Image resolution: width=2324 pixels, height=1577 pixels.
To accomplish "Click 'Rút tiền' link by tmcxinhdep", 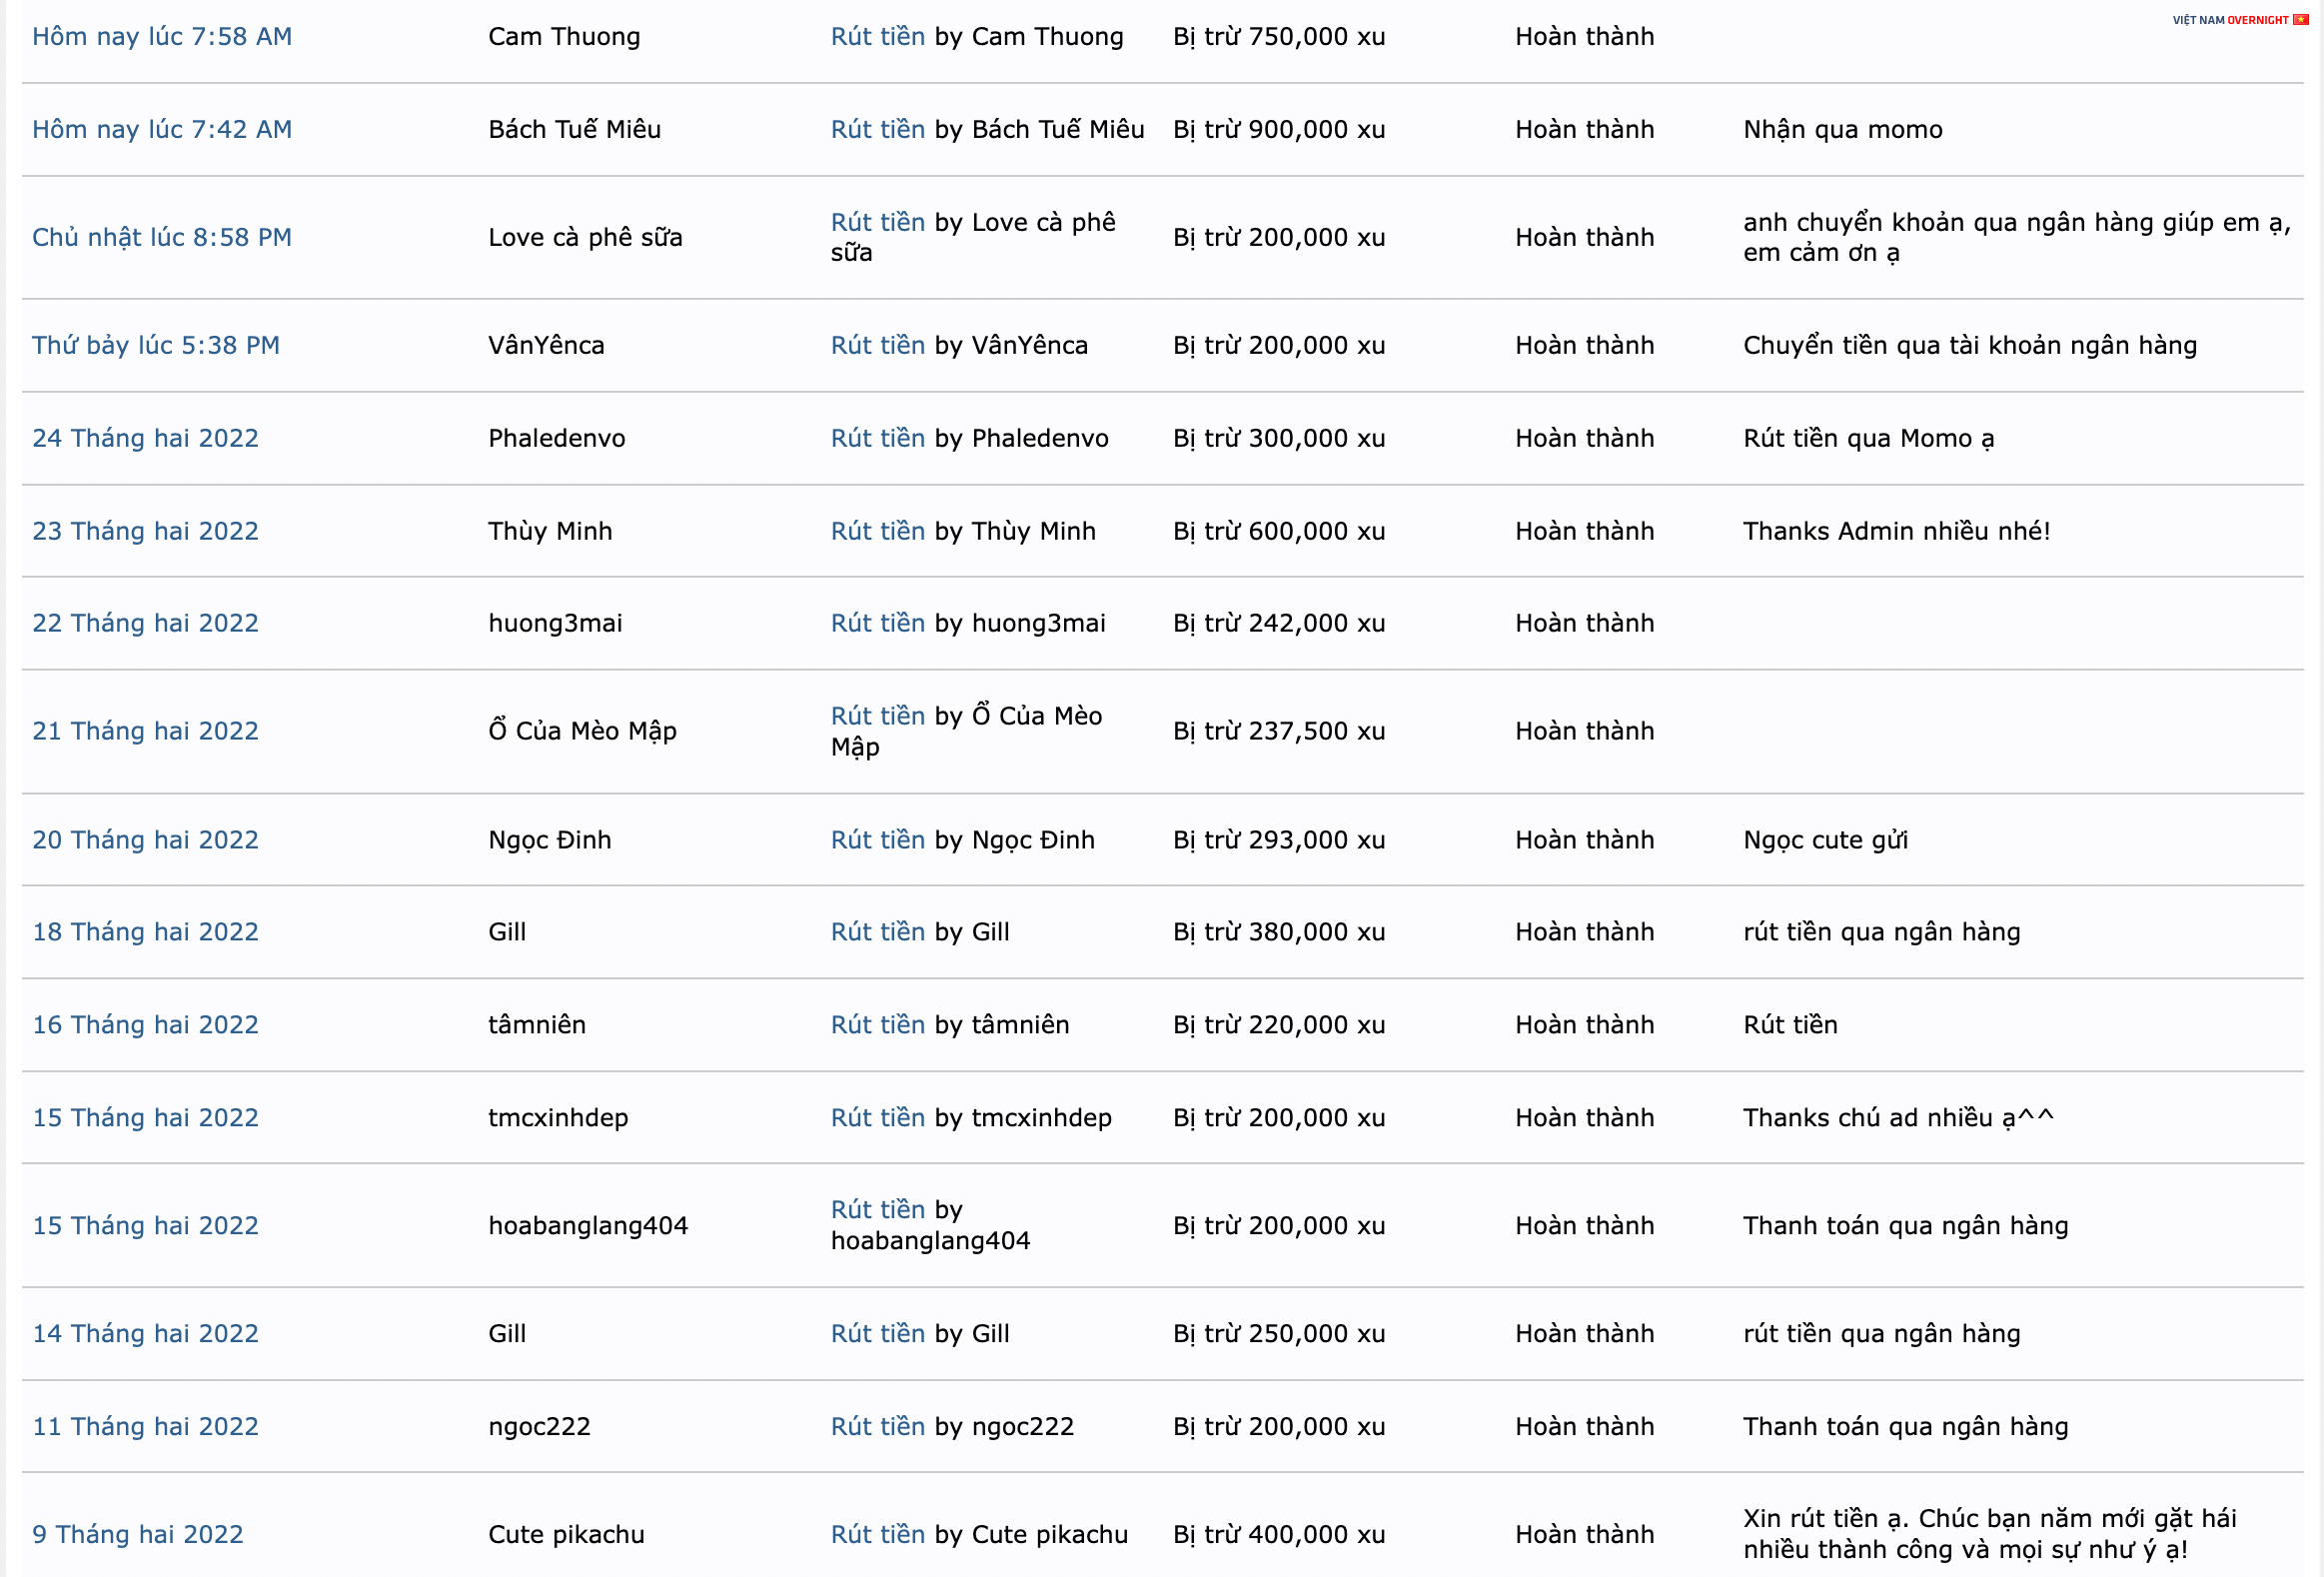I will (877, 1118).
